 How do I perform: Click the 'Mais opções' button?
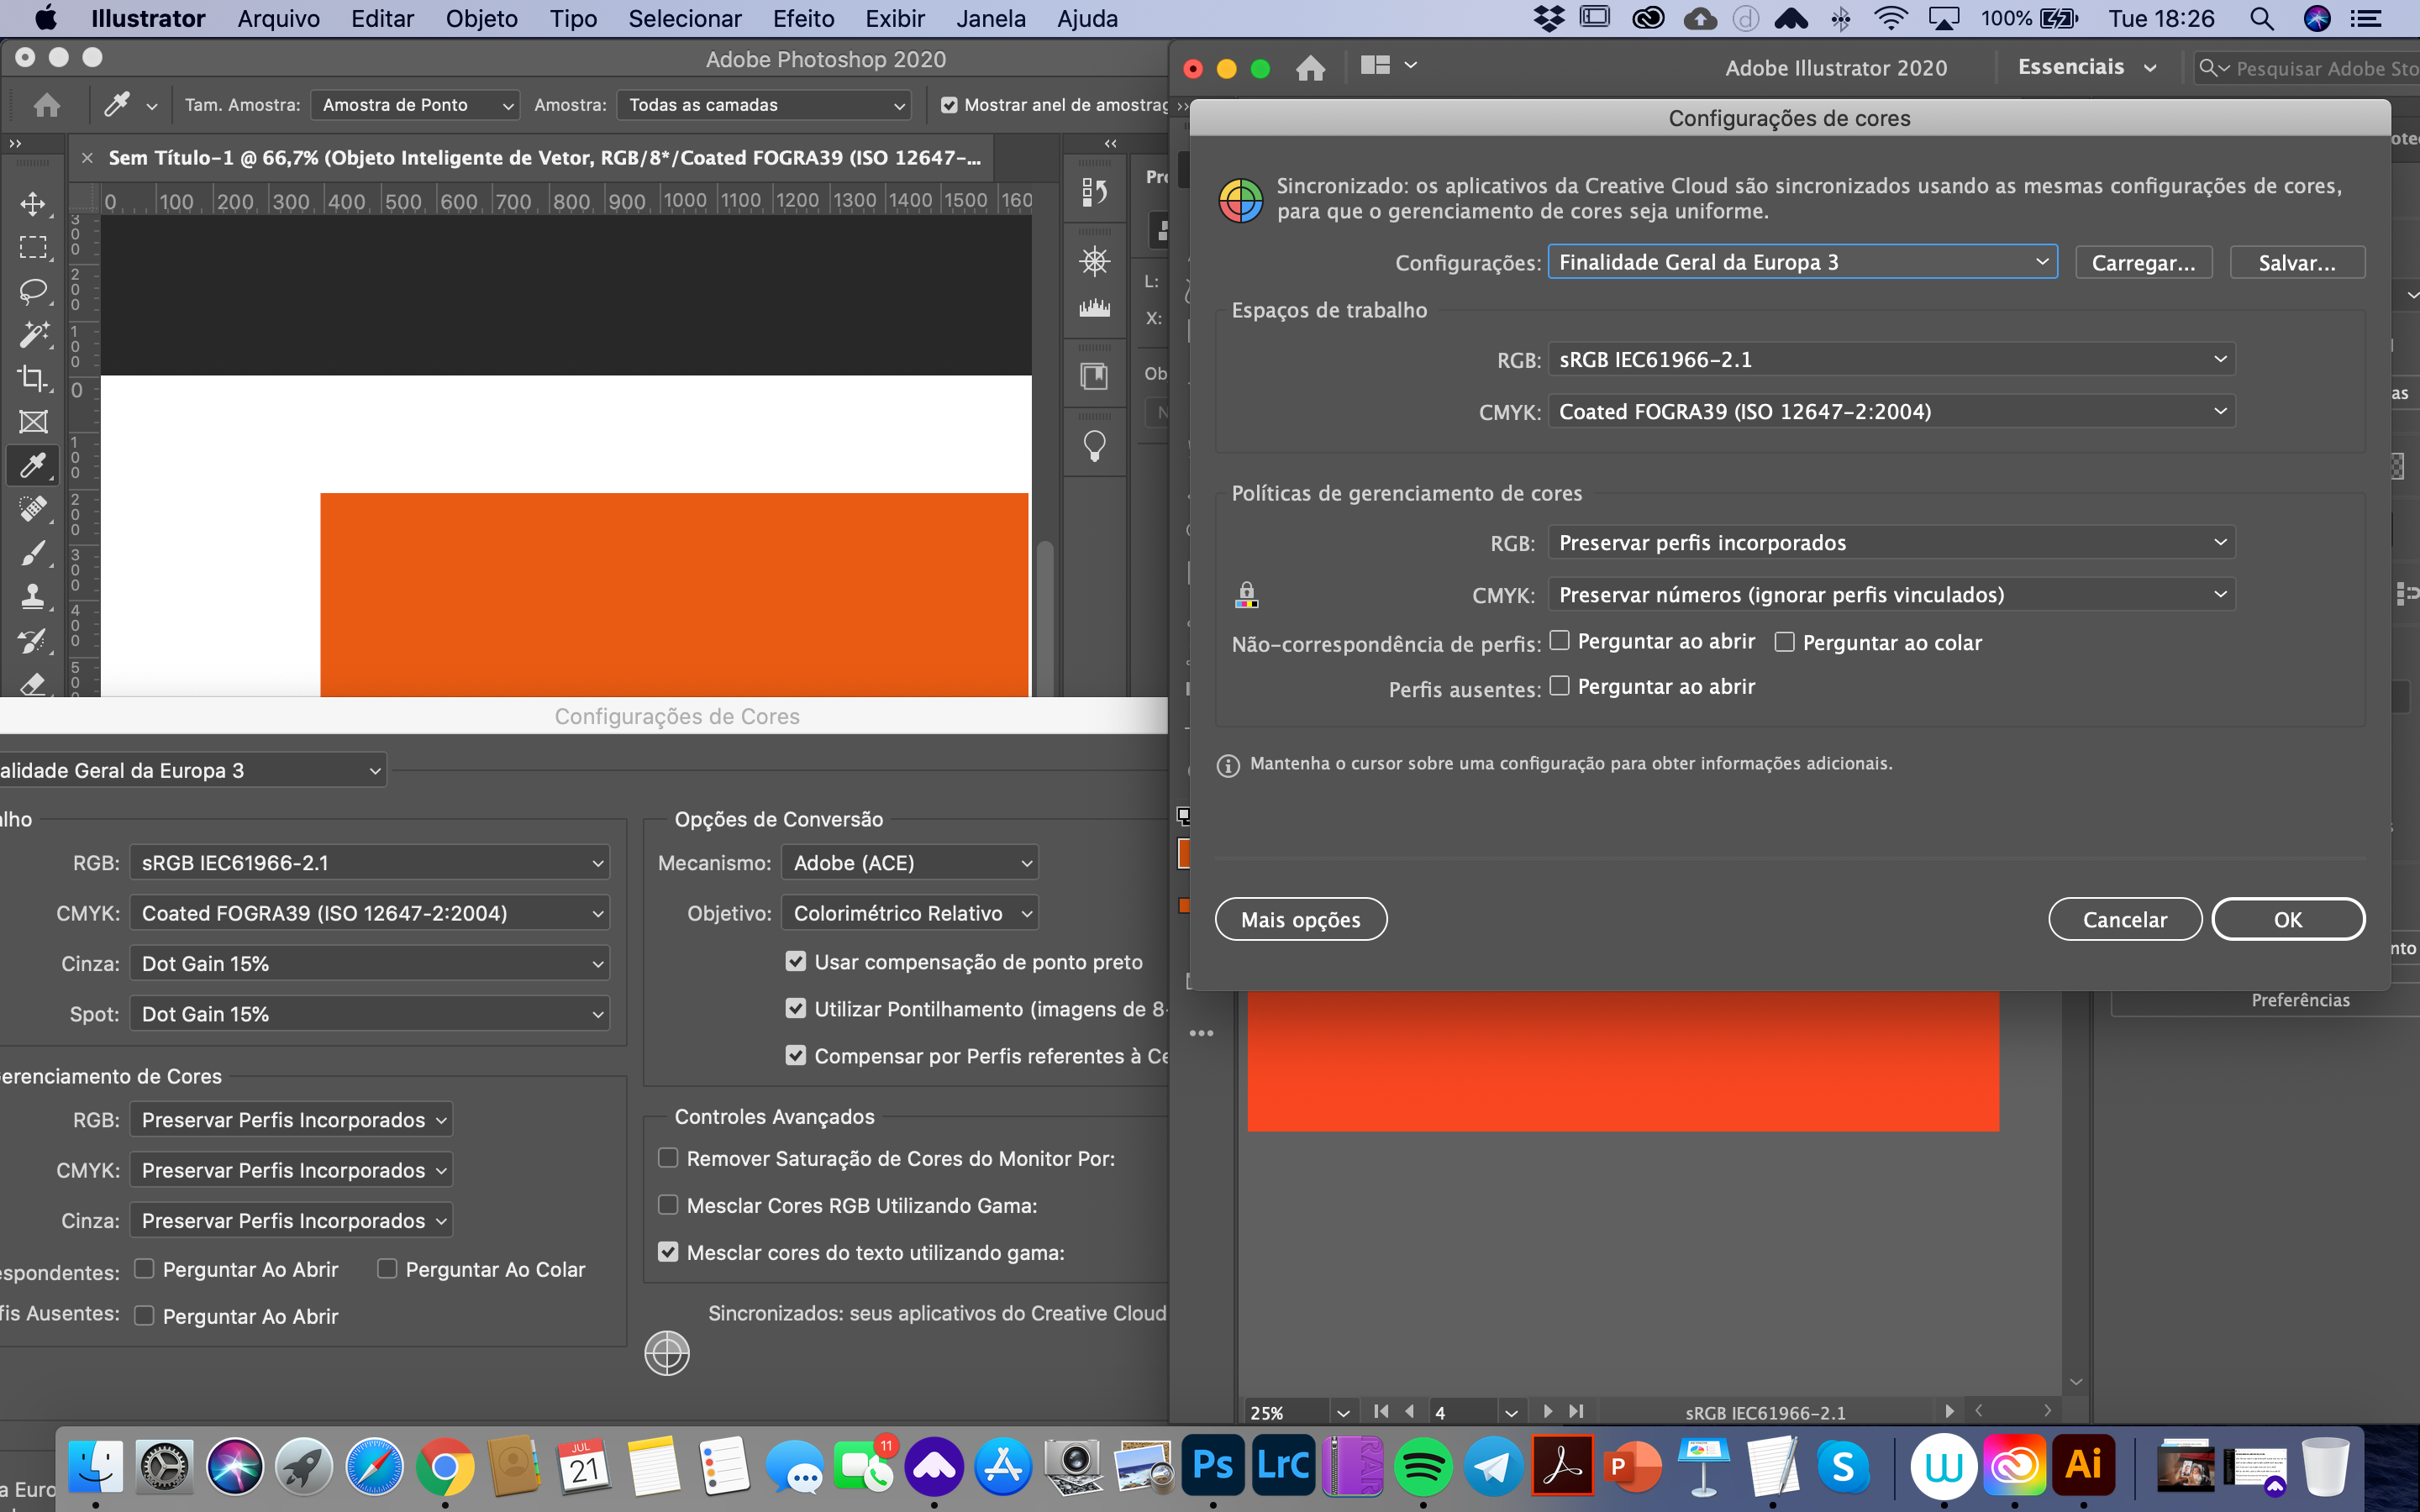click(x=1300, y=918)
